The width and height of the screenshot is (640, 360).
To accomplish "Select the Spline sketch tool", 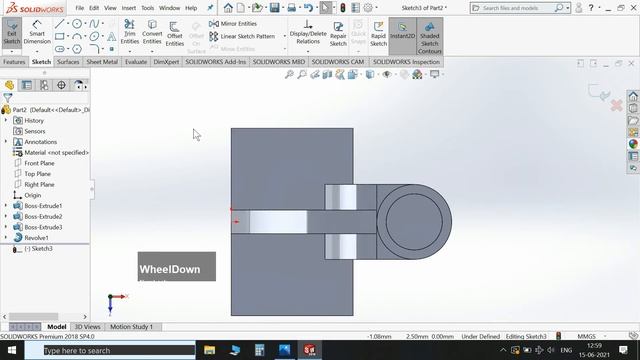I will [94, 24].
